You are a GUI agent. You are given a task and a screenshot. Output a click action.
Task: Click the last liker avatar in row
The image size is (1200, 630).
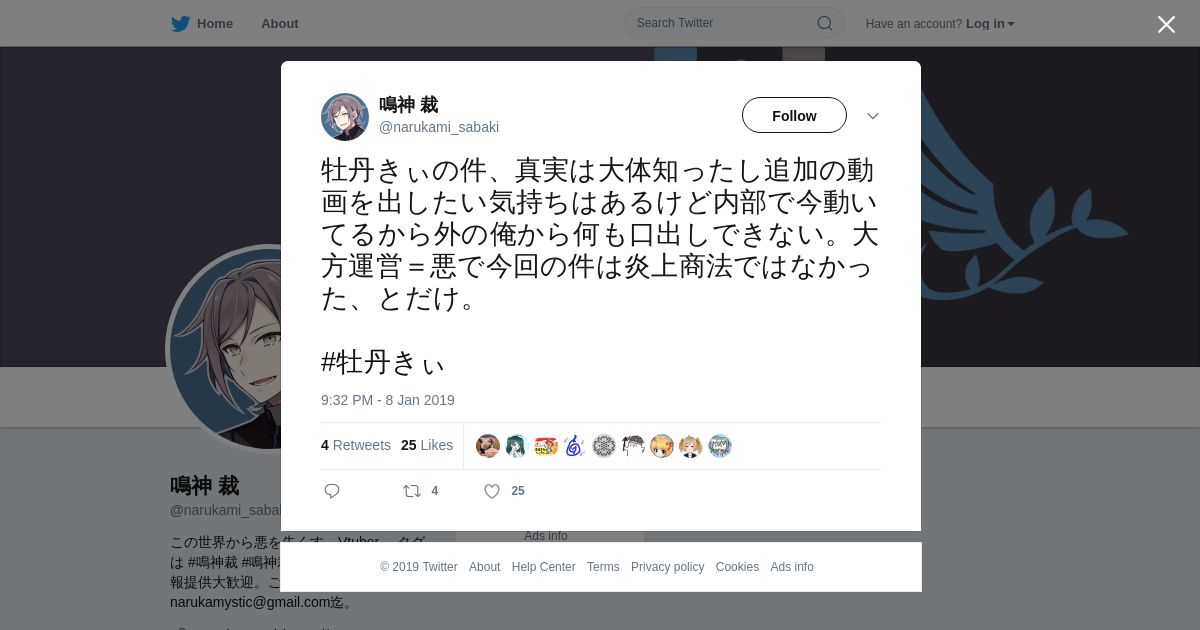coord(720,446)
